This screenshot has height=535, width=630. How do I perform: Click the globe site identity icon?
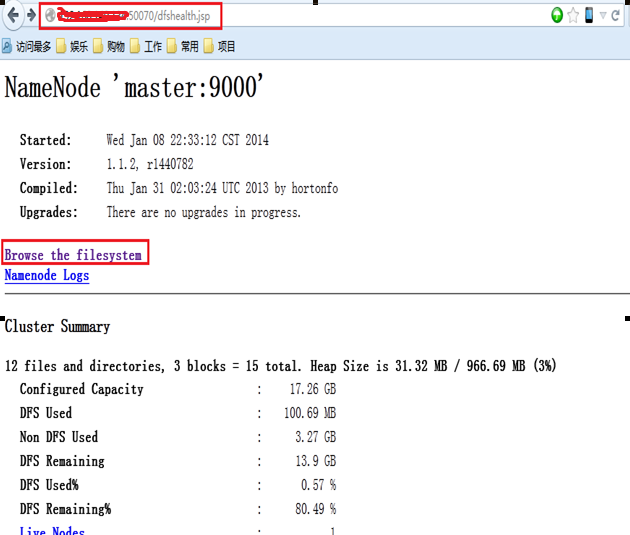tap(49, 15)
